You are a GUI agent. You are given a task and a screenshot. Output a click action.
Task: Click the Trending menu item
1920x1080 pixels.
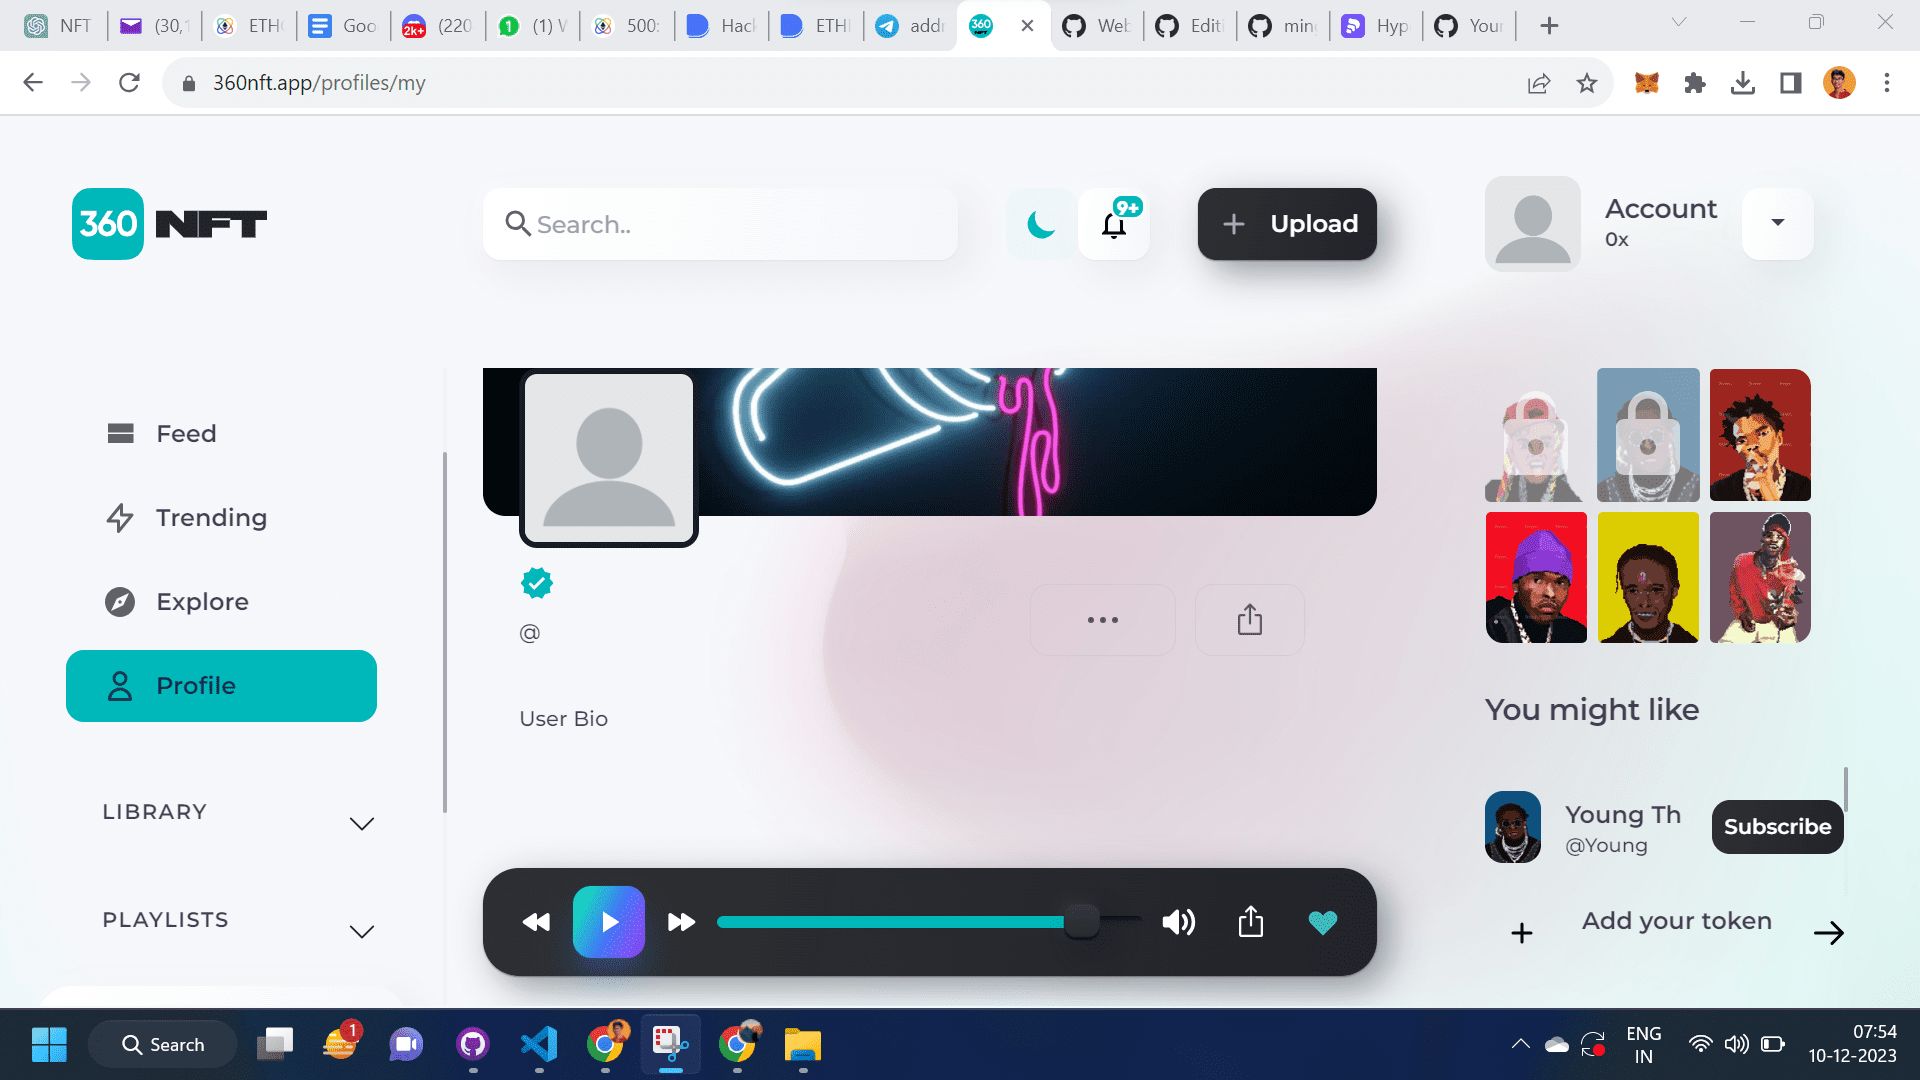[211, 517]
